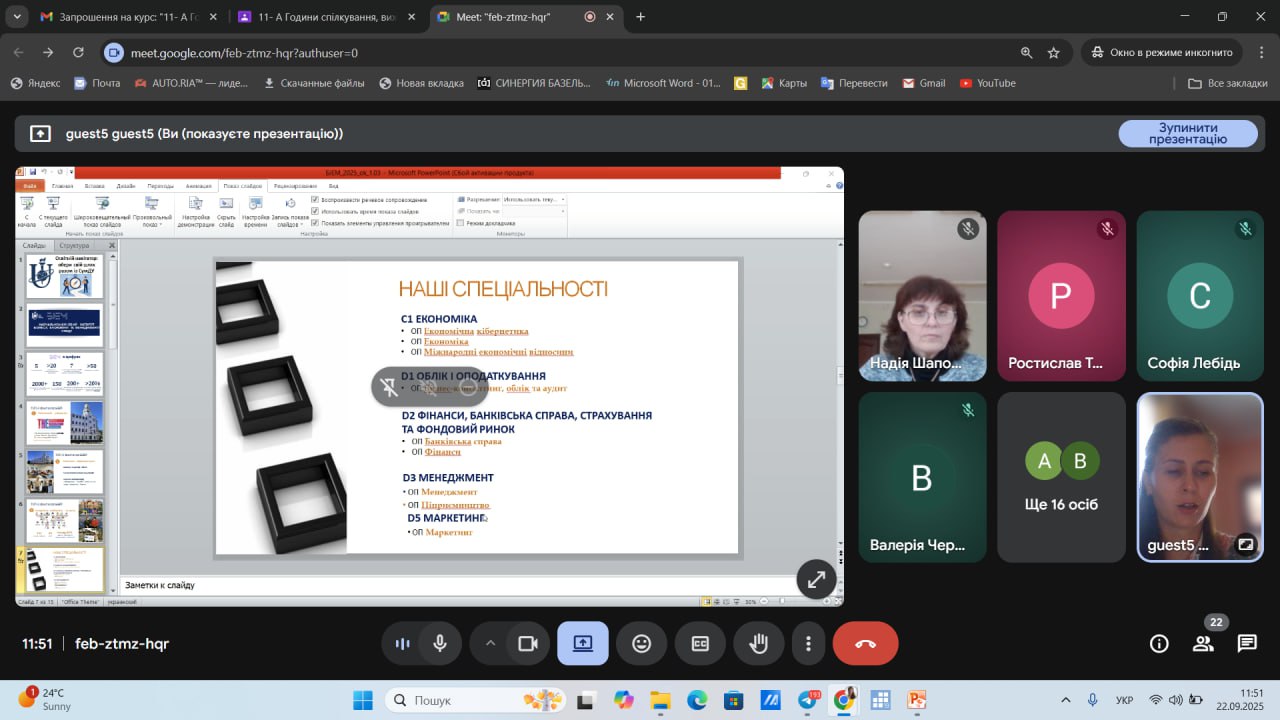Open meeting details info icon
Screen dimensions: 1280x720
(1159, 644)
